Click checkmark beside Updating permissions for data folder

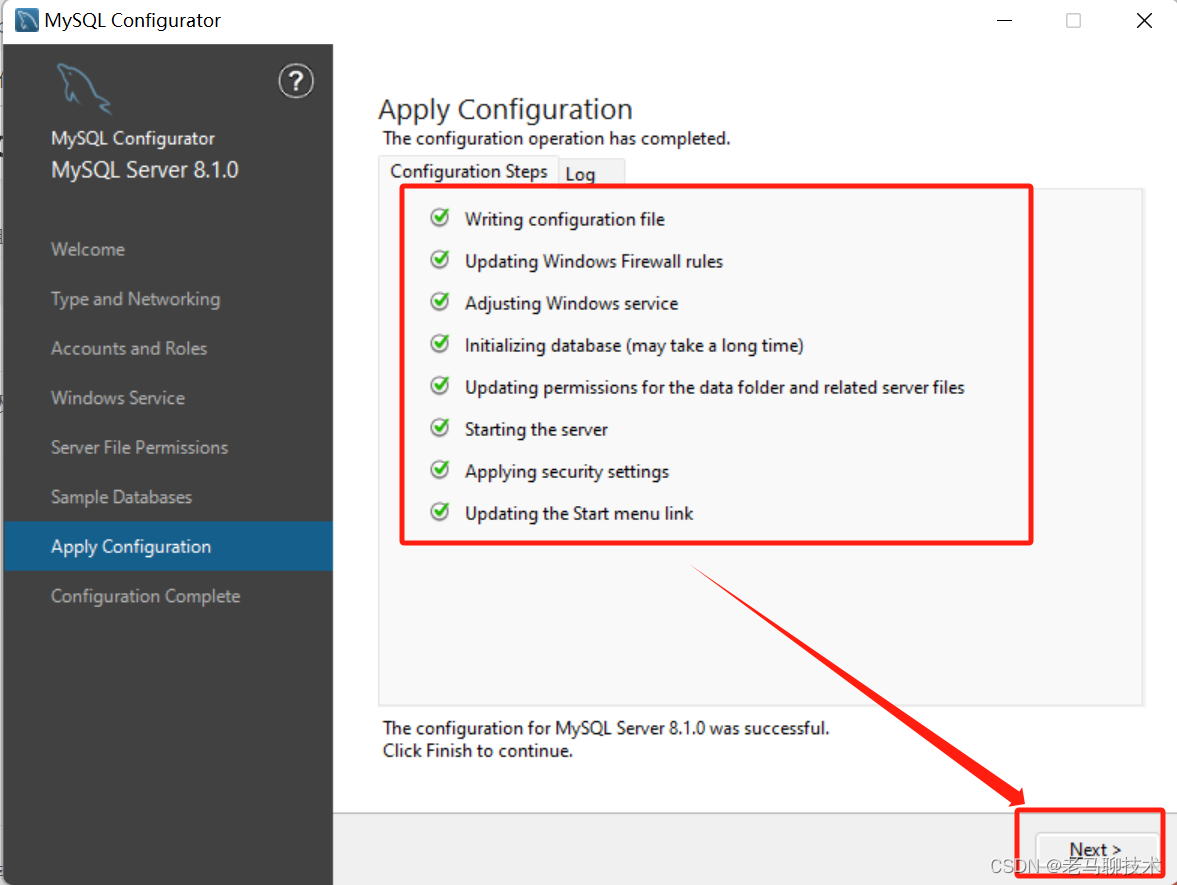click(440, 386)
